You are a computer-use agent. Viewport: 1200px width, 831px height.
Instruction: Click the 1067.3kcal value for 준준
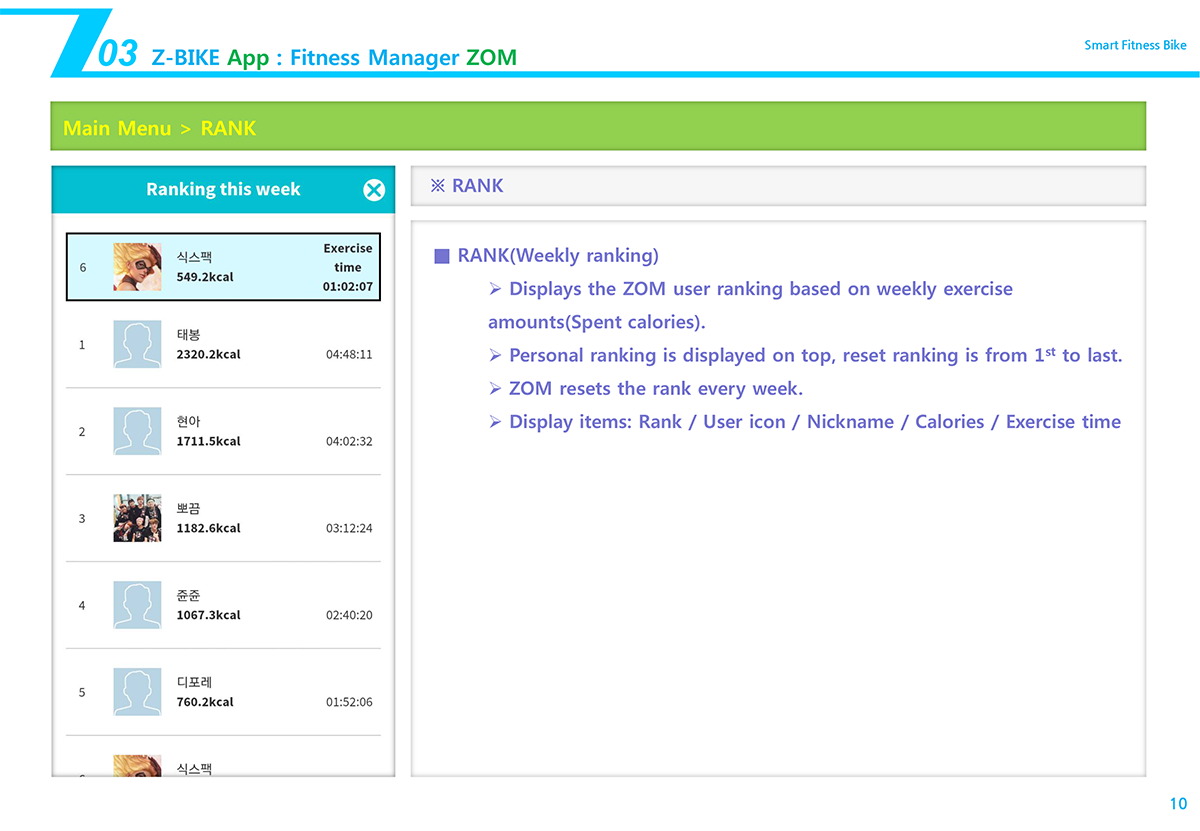pos(208,615)
